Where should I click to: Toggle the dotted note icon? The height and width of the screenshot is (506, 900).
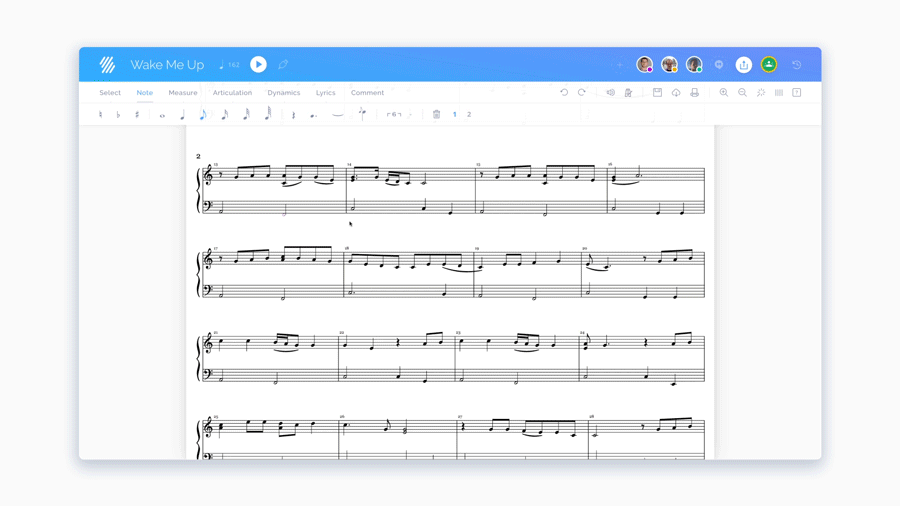tap(313, 115)
